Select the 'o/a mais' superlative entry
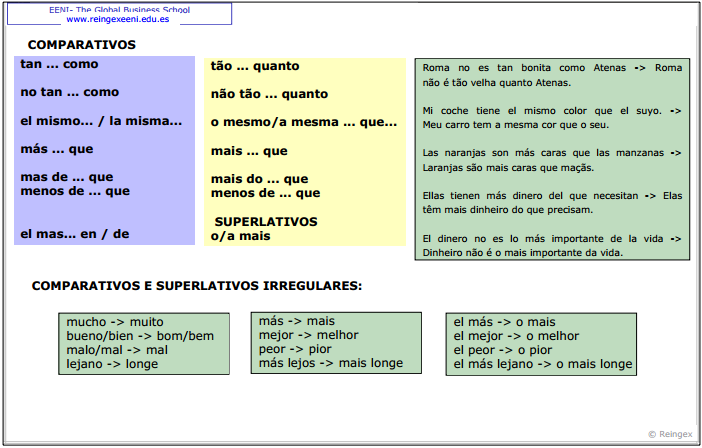 tap(240, 236)
